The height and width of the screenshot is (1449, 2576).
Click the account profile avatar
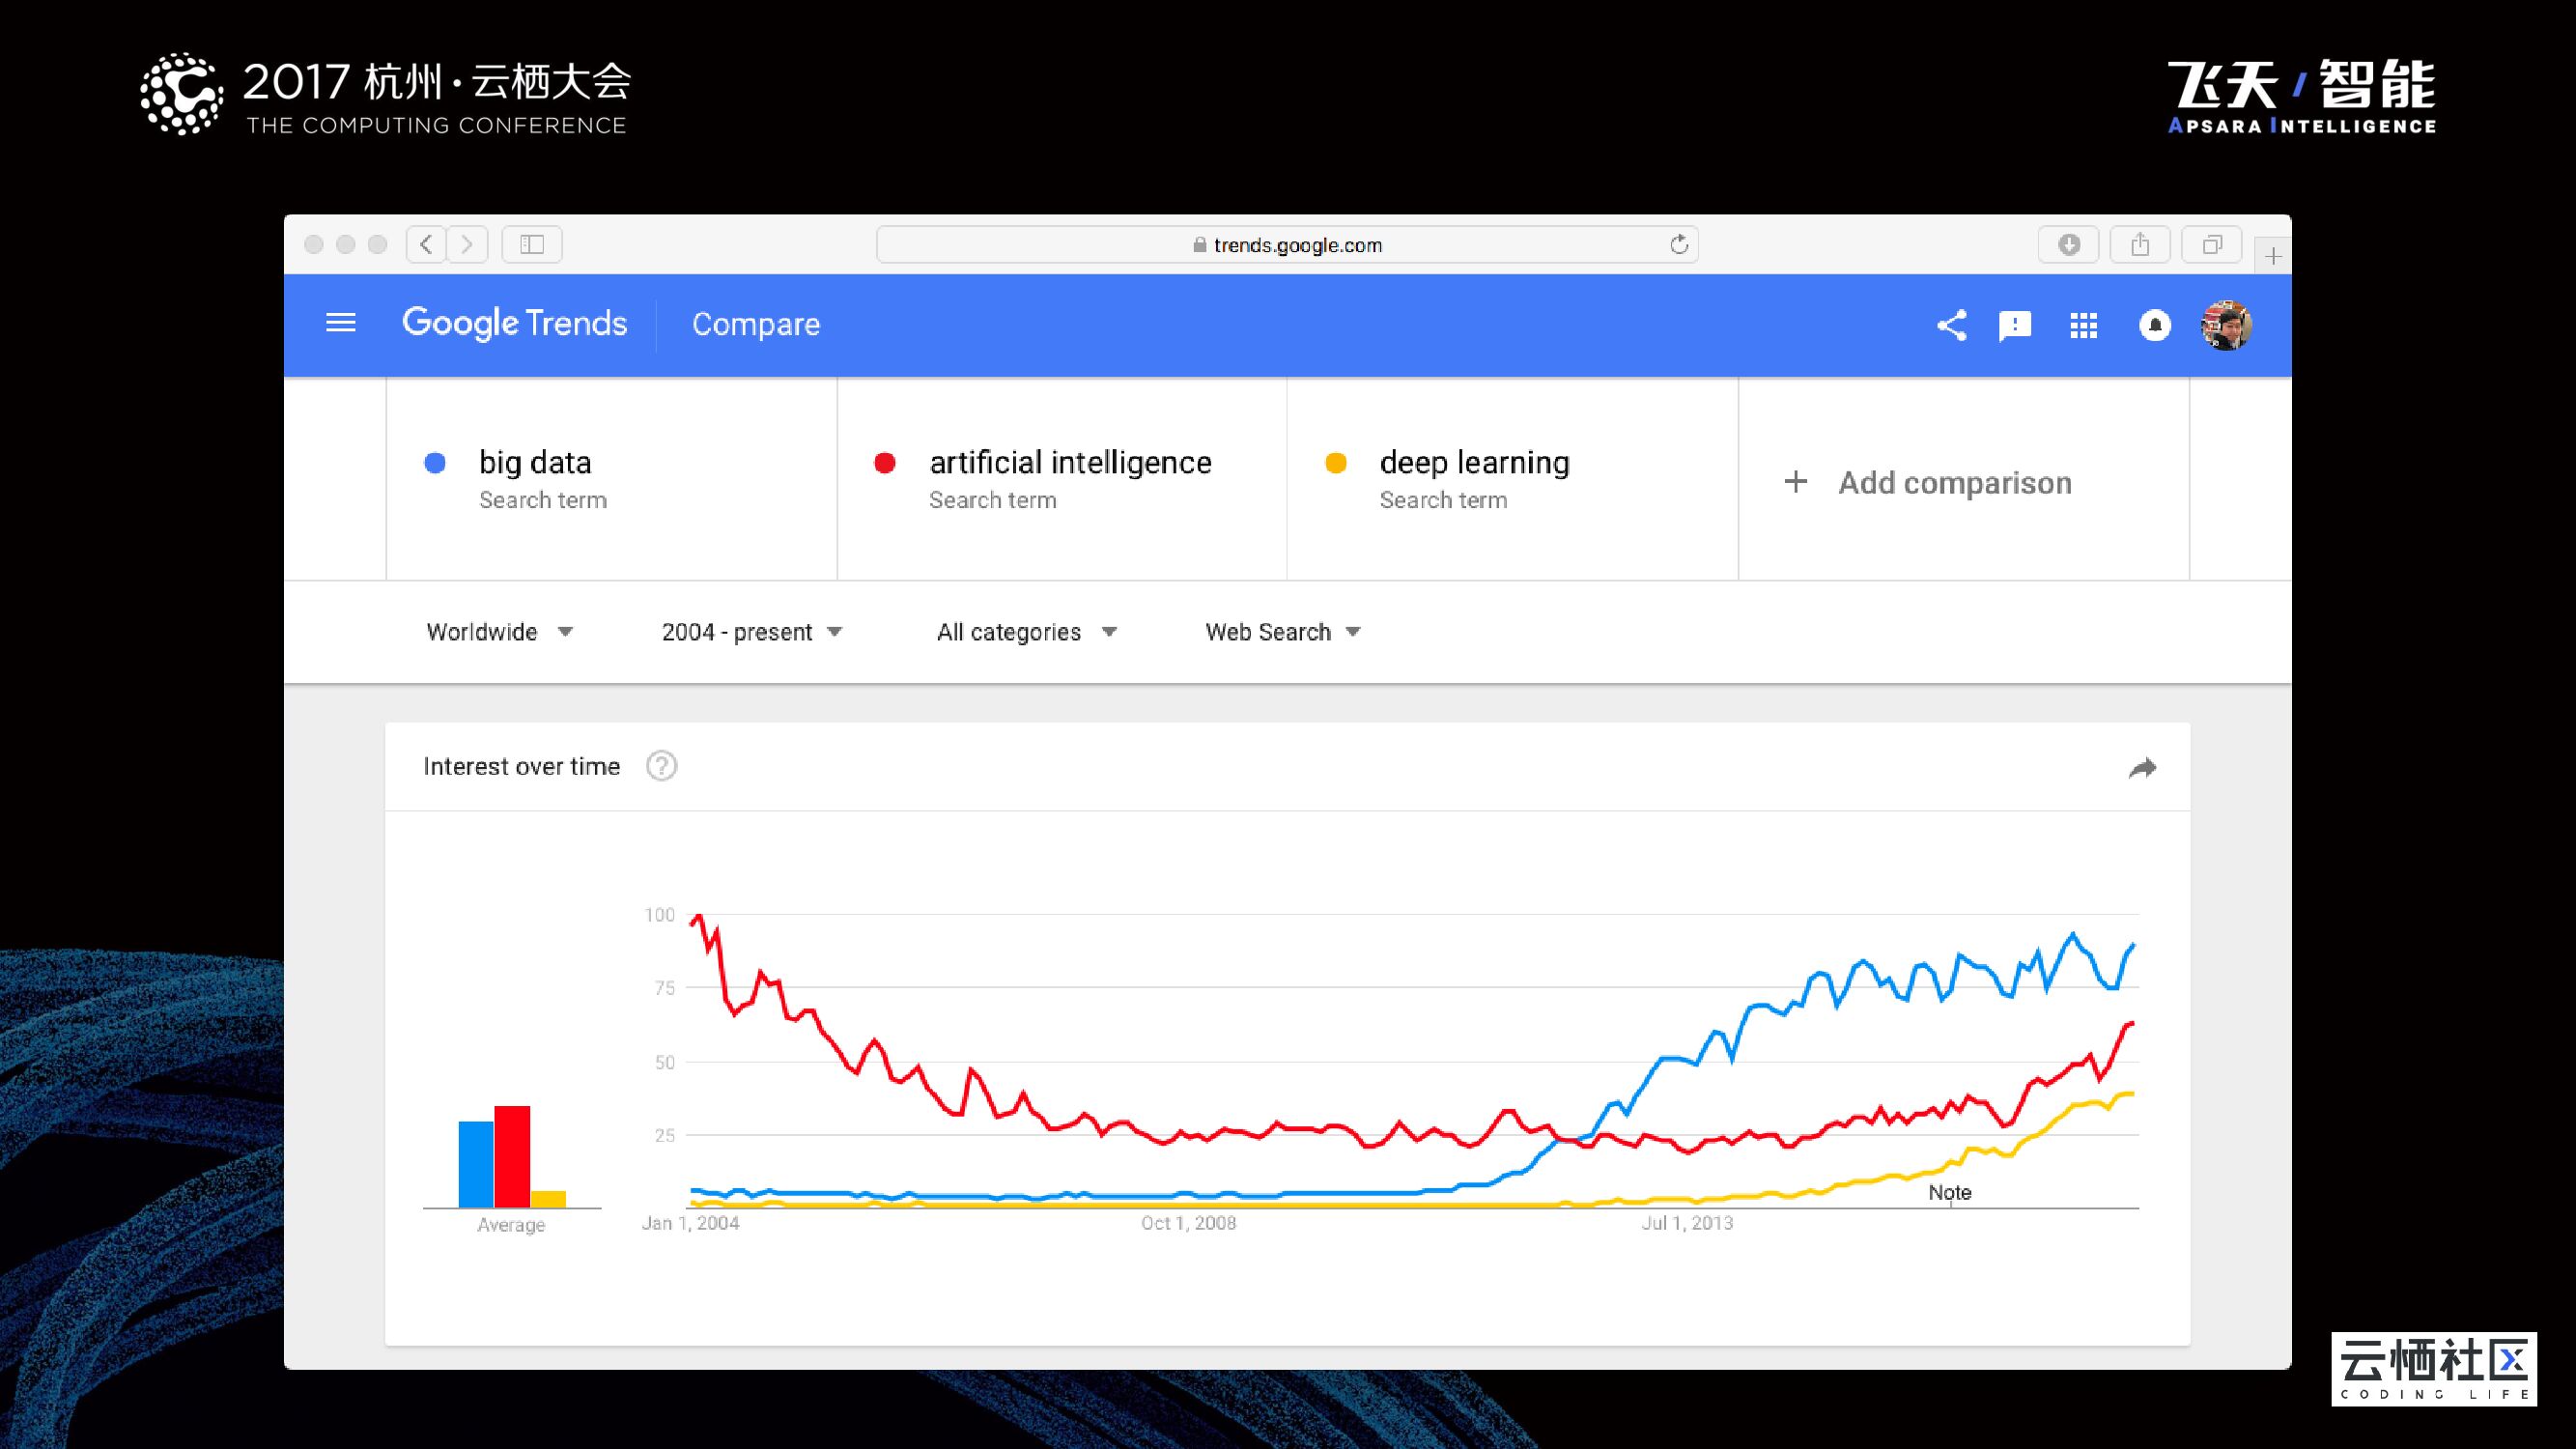click(2225, 326)
